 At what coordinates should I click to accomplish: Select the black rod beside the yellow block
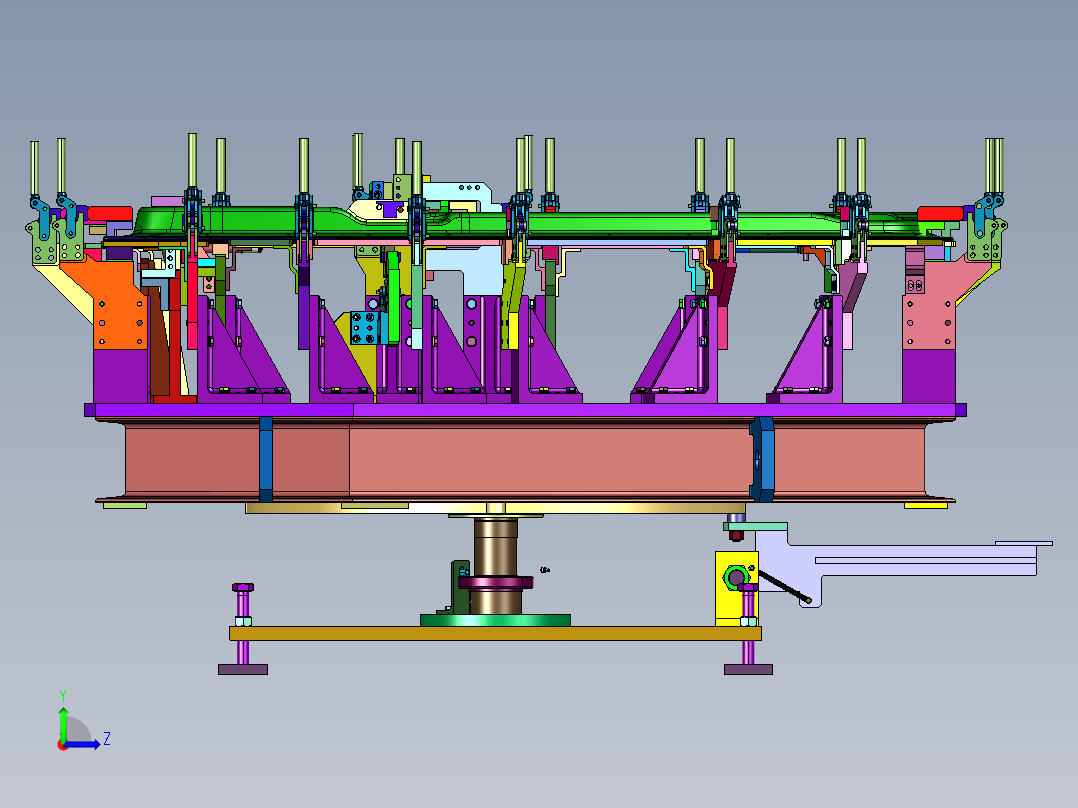784,587
